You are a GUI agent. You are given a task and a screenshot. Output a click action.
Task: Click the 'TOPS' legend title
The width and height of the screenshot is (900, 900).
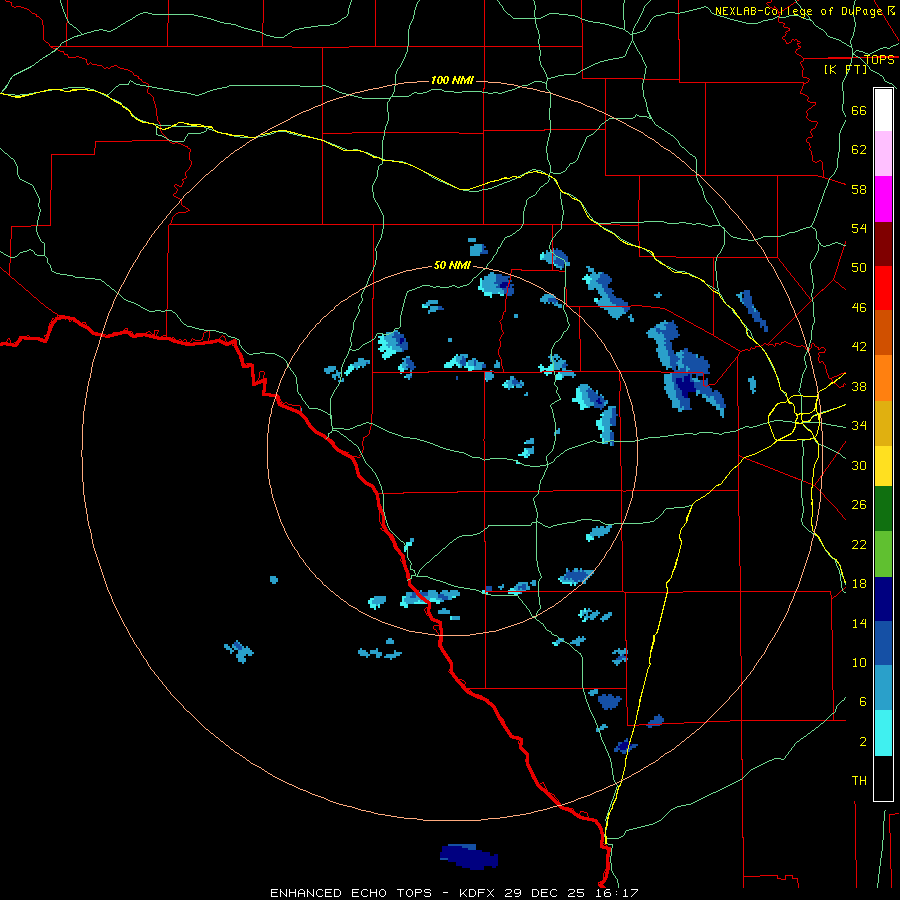pos(879,60)
